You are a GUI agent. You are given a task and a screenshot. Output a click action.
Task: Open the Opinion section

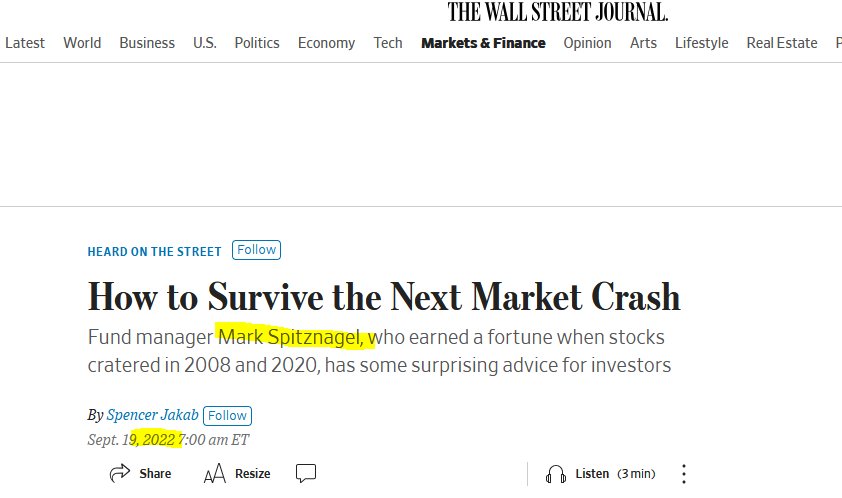pos(587,43)
